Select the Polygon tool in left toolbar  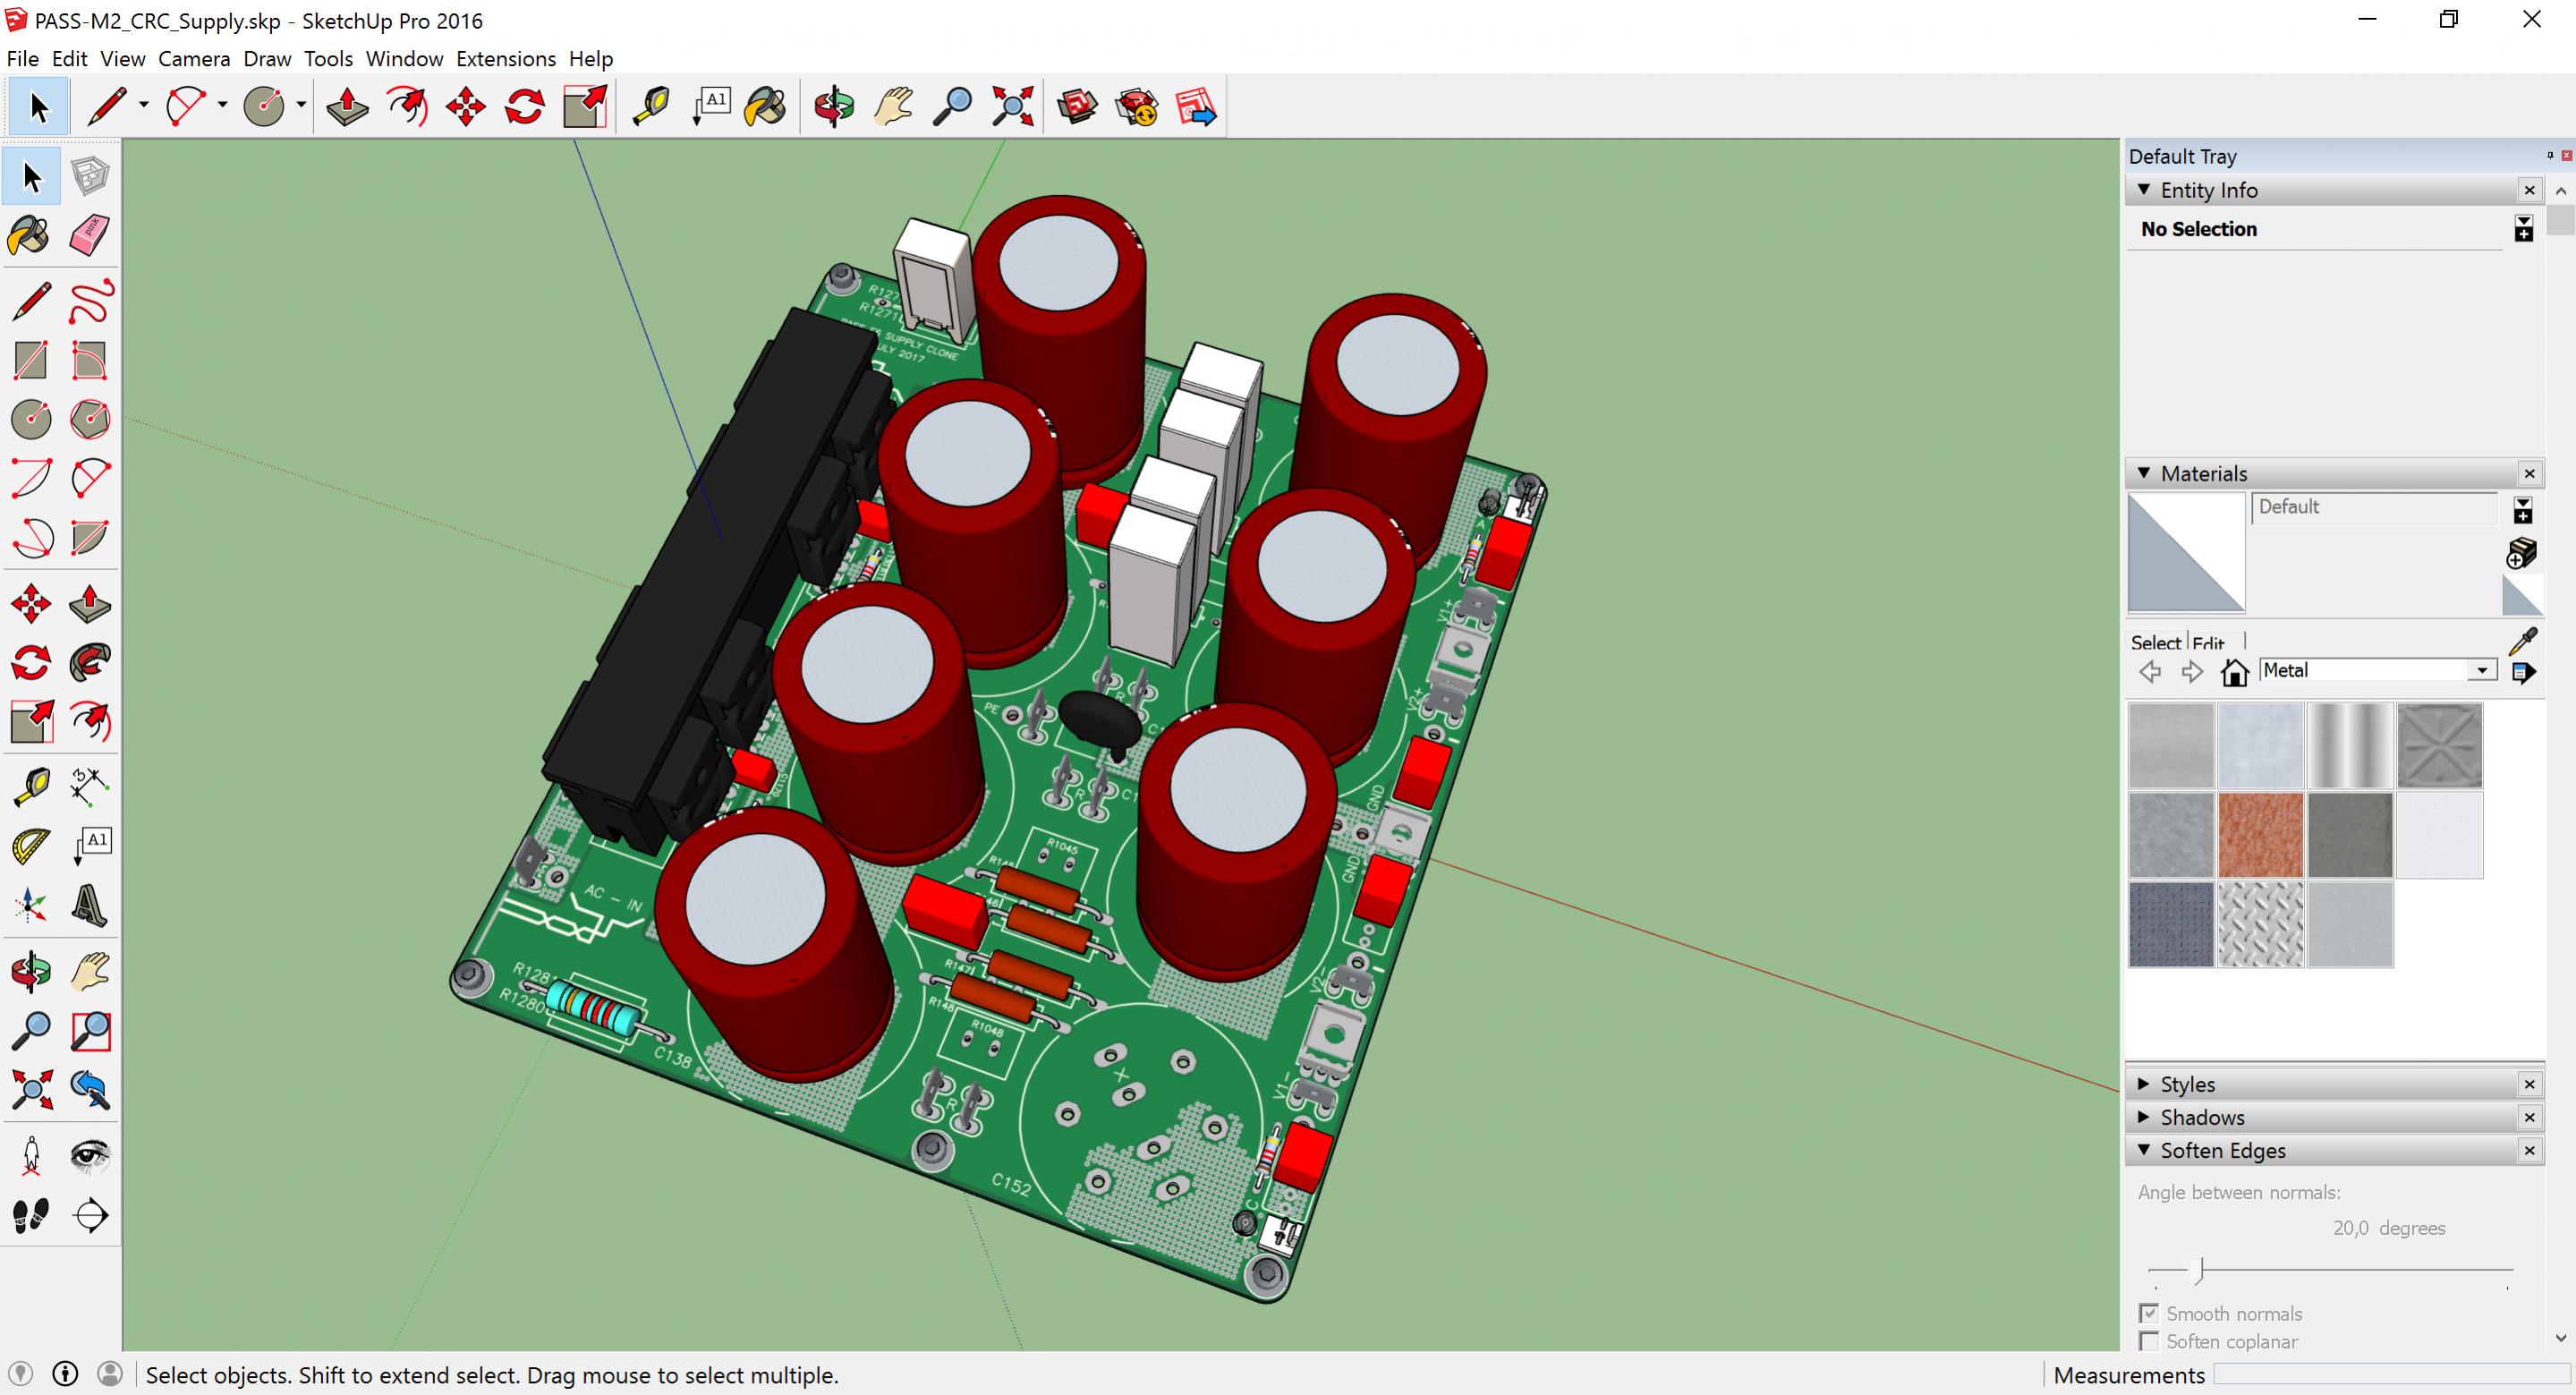pyautogui.click(x=90, y=419)
